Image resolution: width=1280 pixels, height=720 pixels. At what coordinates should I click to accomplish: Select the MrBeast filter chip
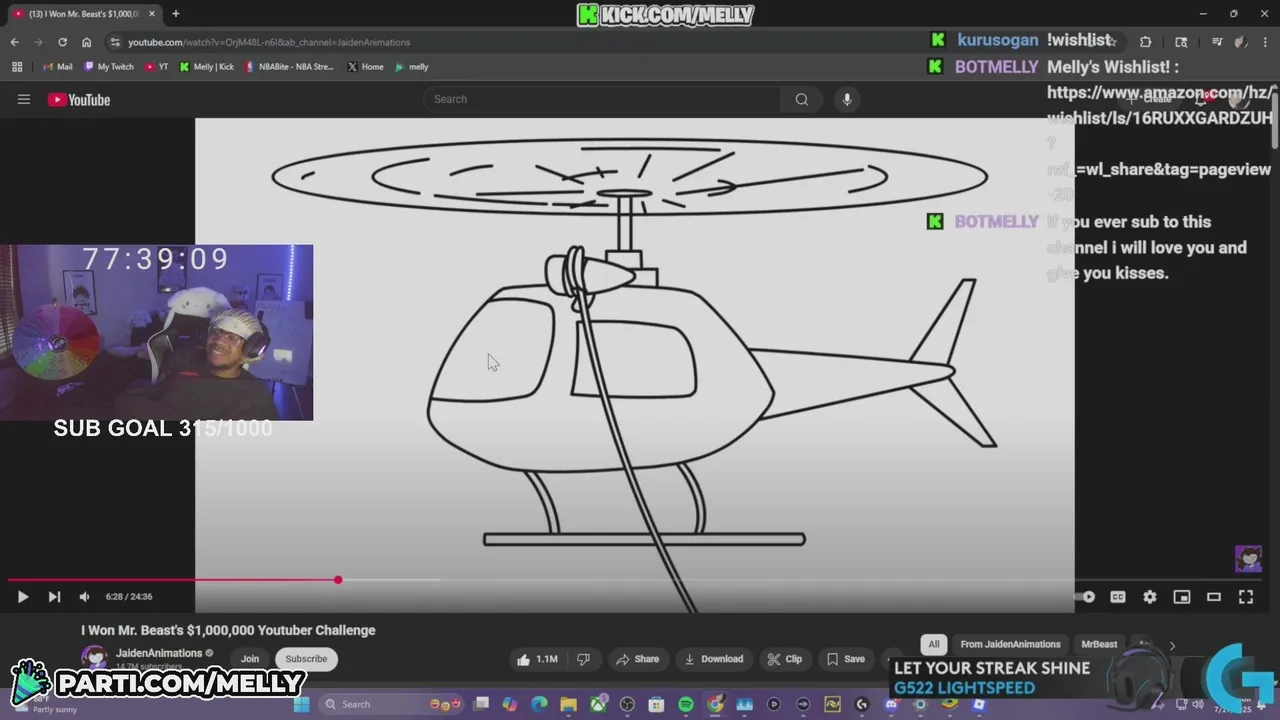(1099, 644)
